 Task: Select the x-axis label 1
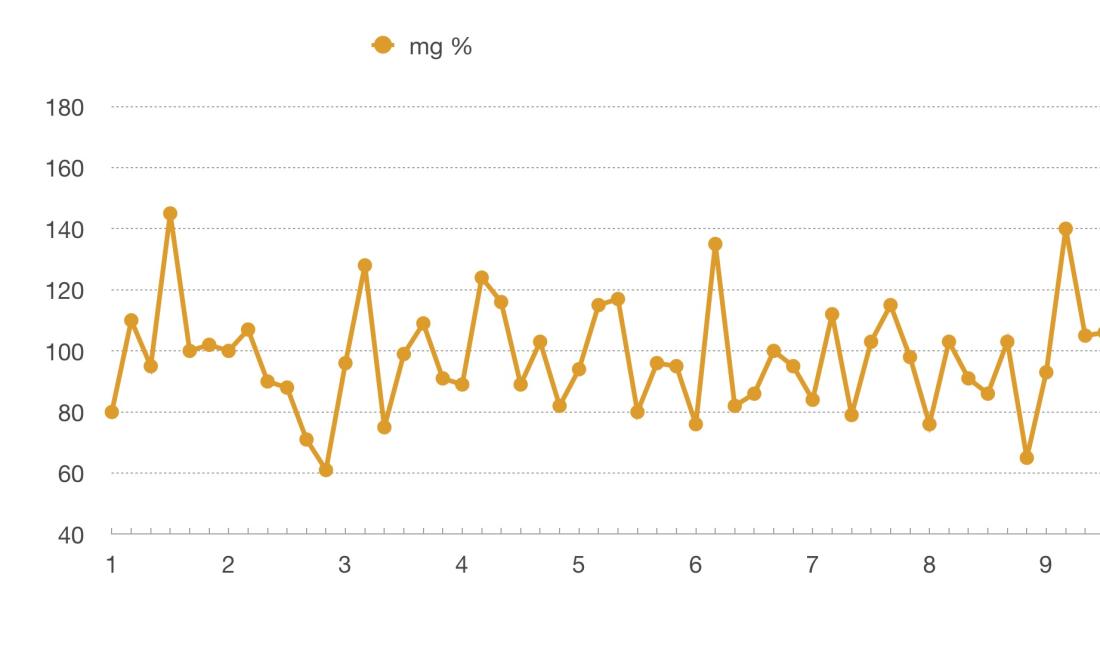pos(112,565)
